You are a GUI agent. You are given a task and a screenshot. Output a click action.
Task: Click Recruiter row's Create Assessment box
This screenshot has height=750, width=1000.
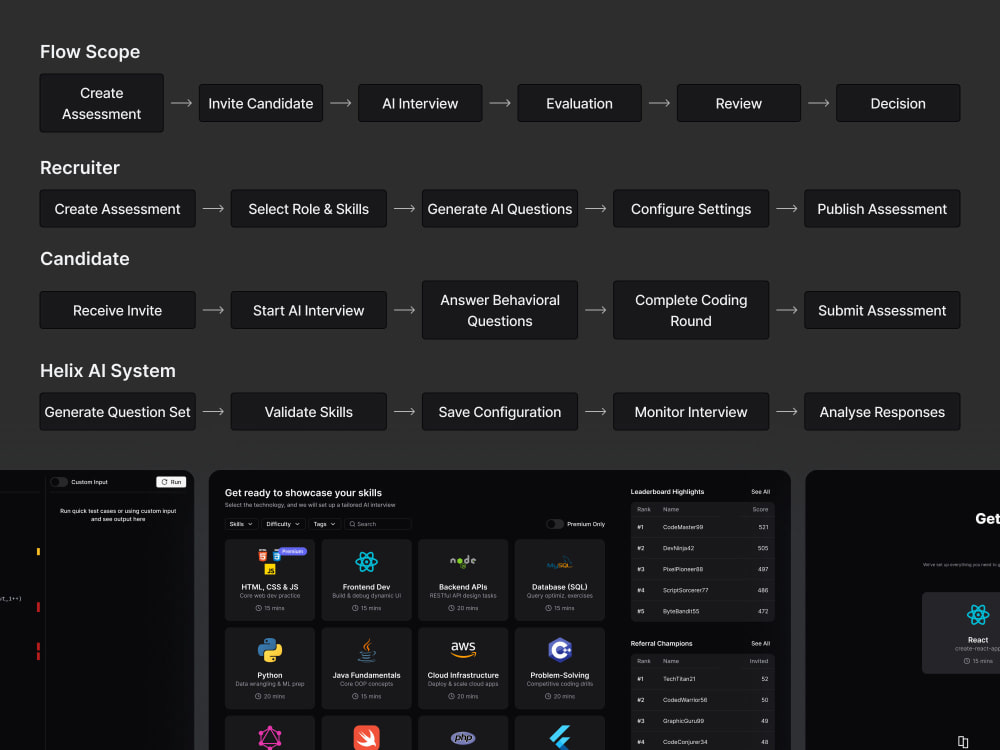[117, 209]
